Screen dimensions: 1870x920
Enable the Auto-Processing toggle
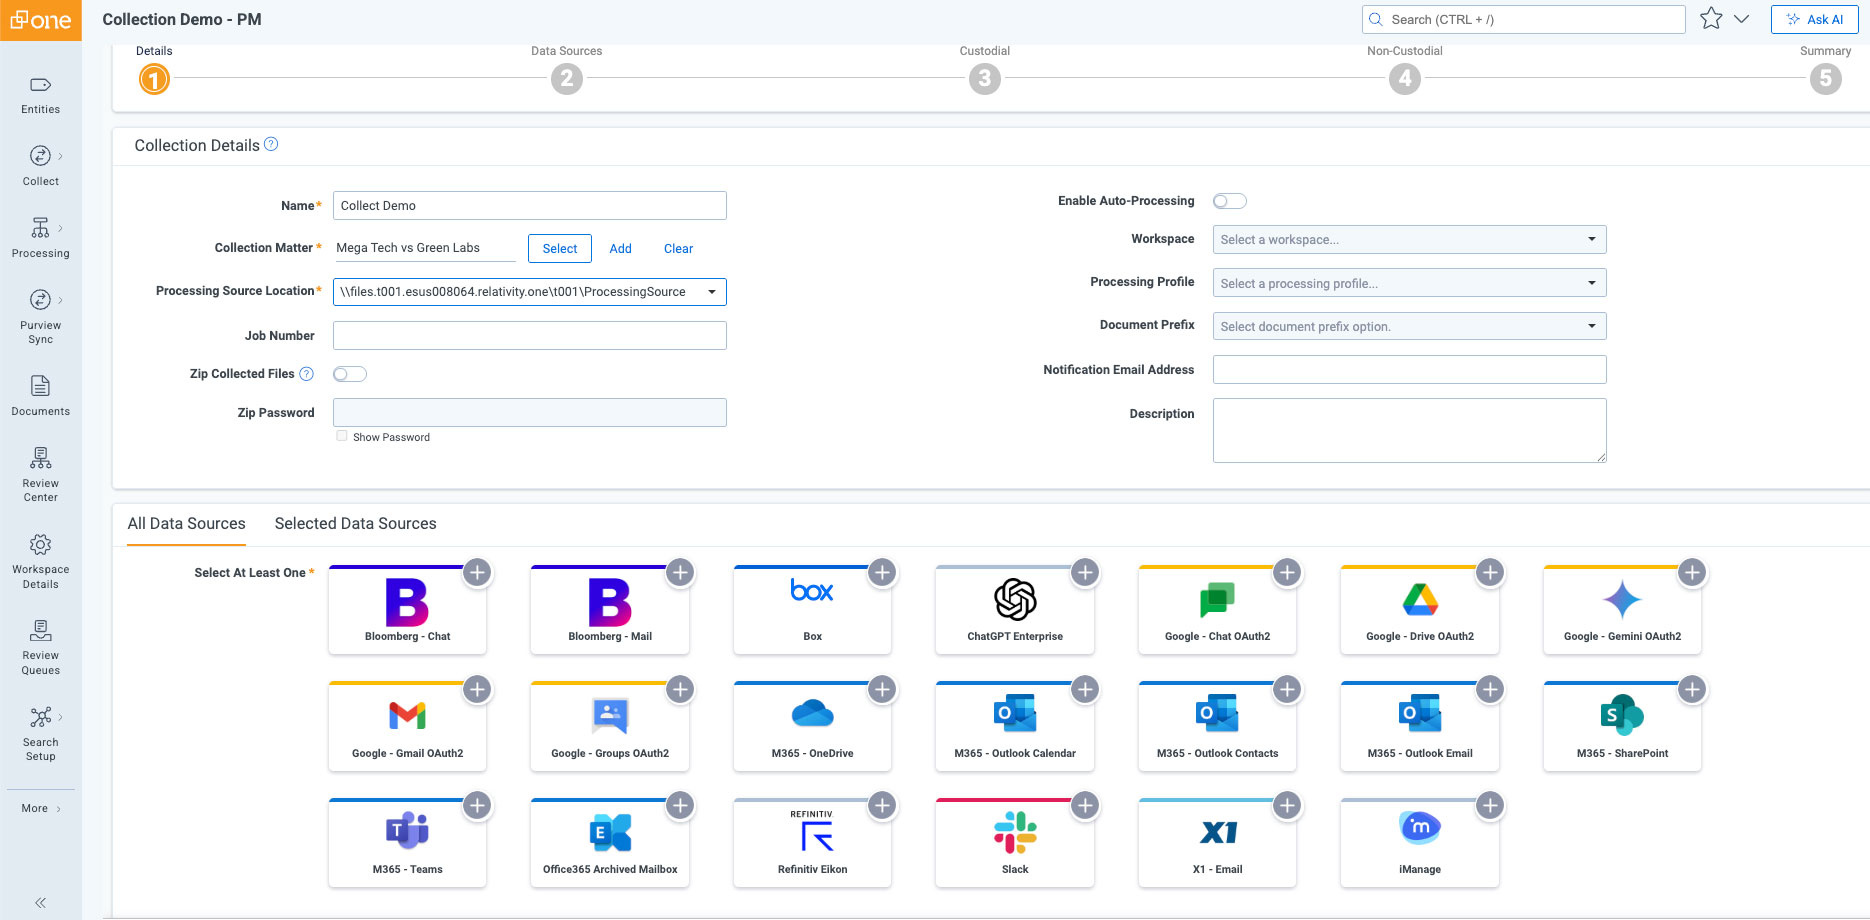point(1229,201)
